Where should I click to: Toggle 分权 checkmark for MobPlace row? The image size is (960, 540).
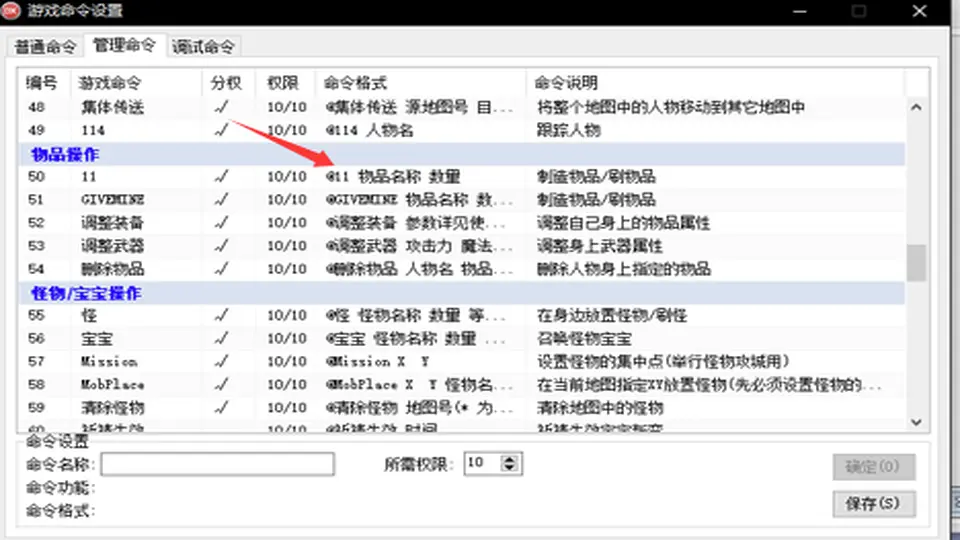point(222,384)
